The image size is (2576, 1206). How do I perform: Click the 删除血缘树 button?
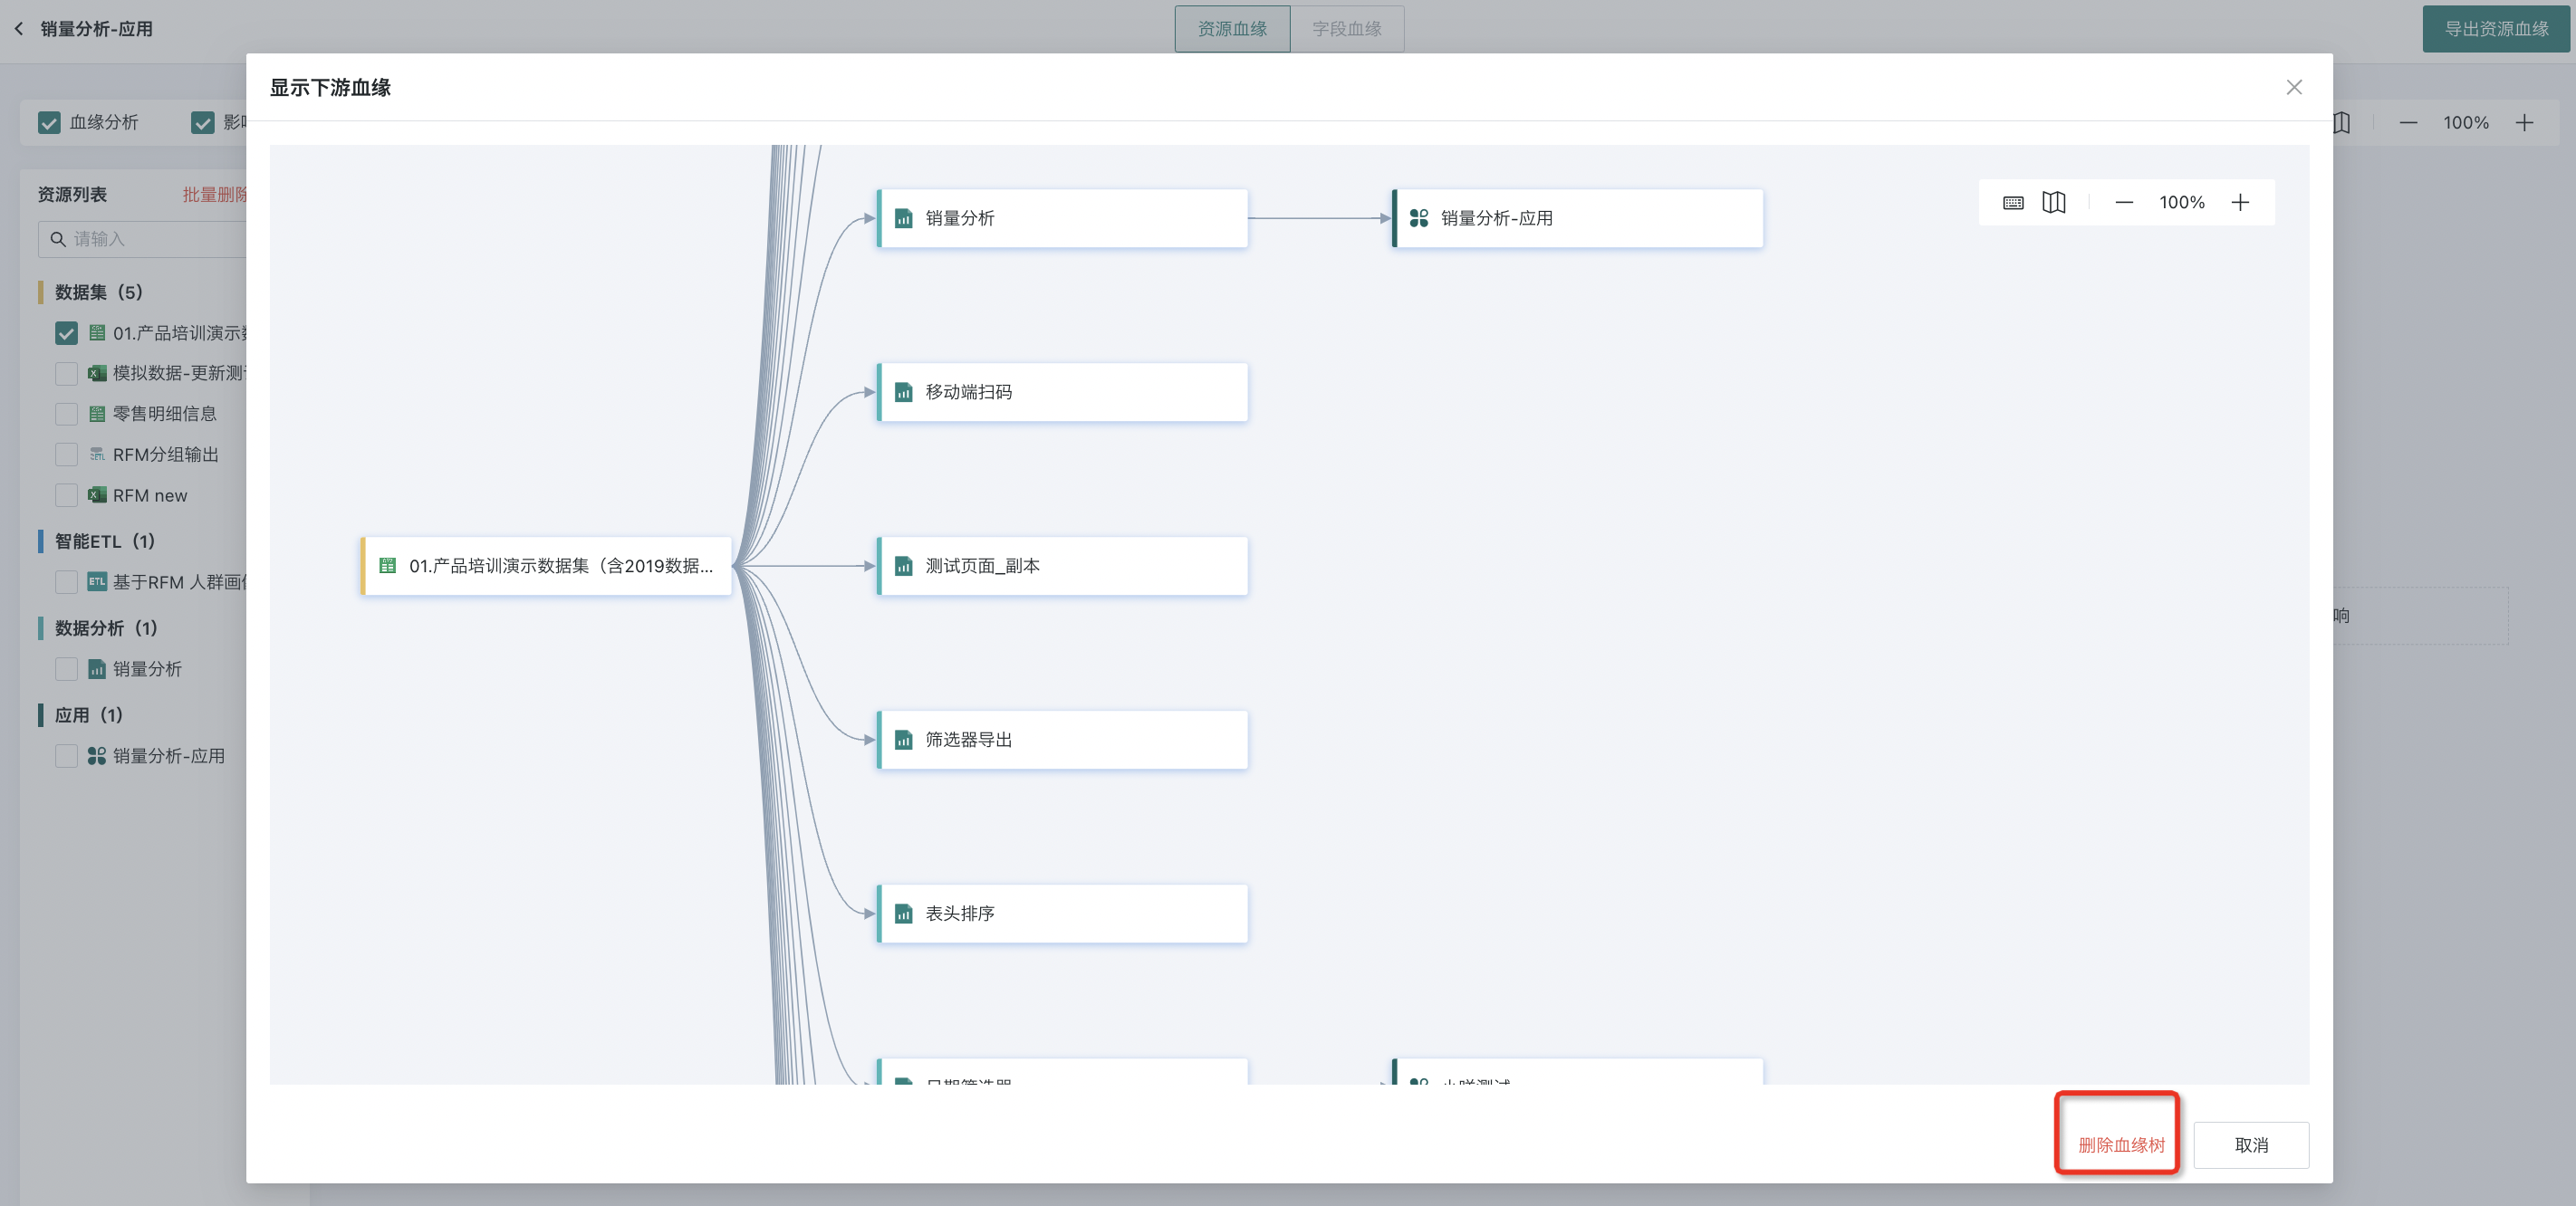click(x=2121, y=1144)
